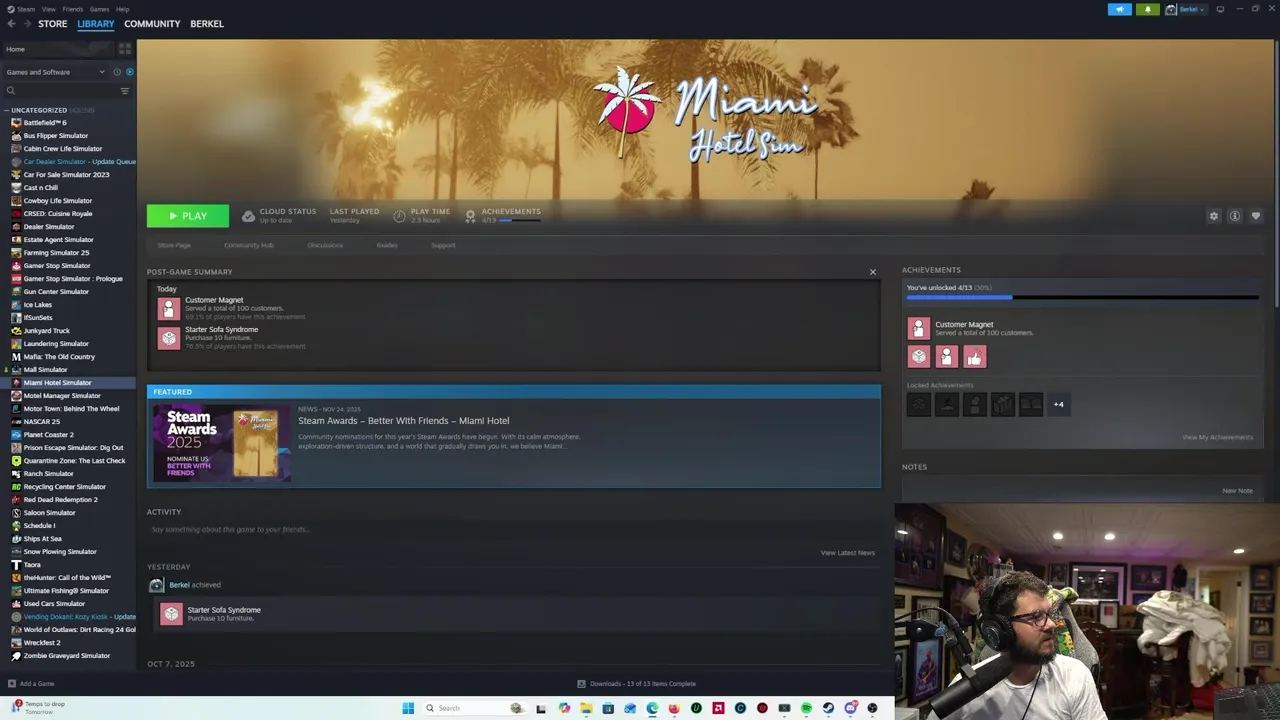Image resolution: width=1280 pixels, height=720 pixels.
Task: Switch to Big Picture mode monitor icon
Action: point(1220,9)
